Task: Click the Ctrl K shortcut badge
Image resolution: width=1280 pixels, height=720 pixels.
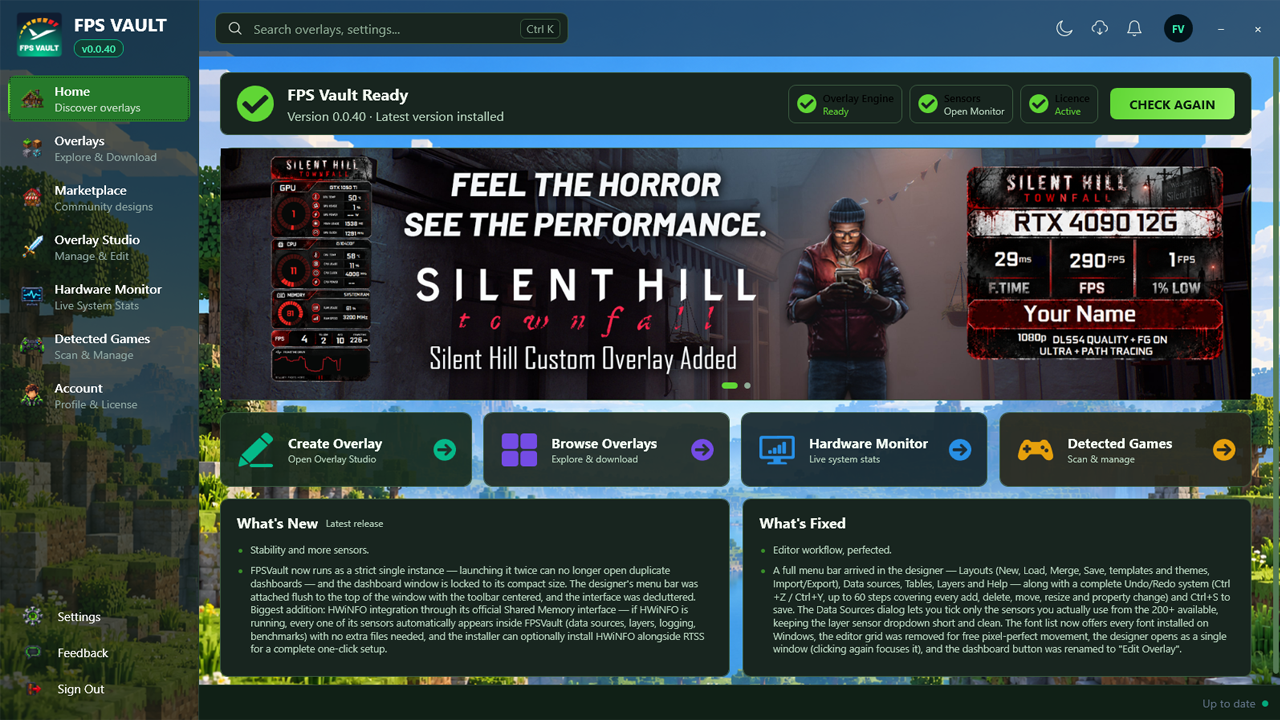Action: 540,29
